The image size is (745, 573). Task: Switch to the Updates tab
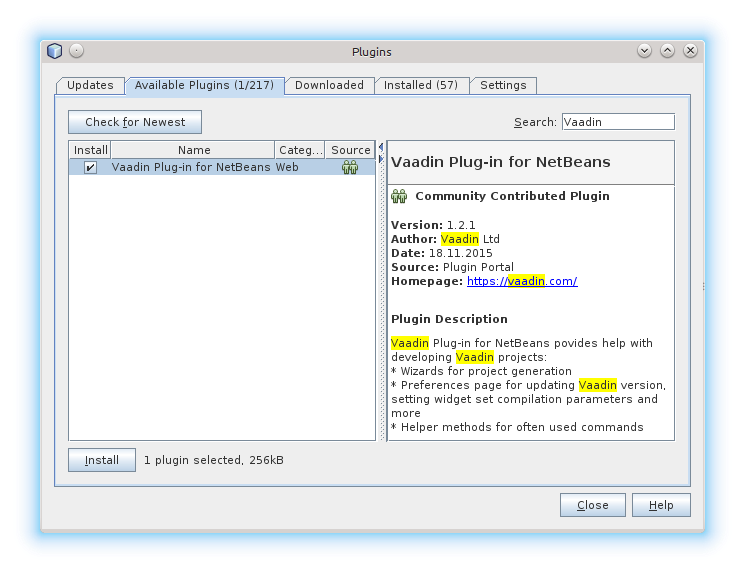tap(90, 86)
